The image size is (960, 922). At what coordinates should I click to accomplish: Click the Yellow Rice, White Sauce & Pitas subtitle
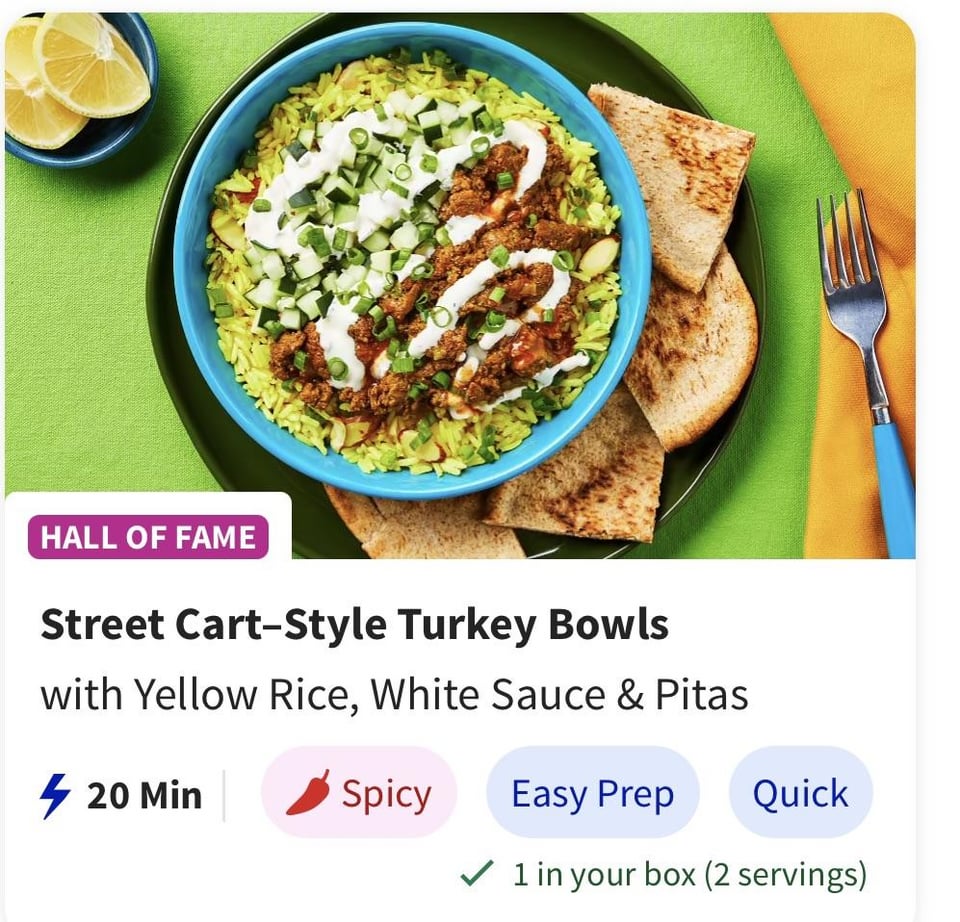pos(394,695)
